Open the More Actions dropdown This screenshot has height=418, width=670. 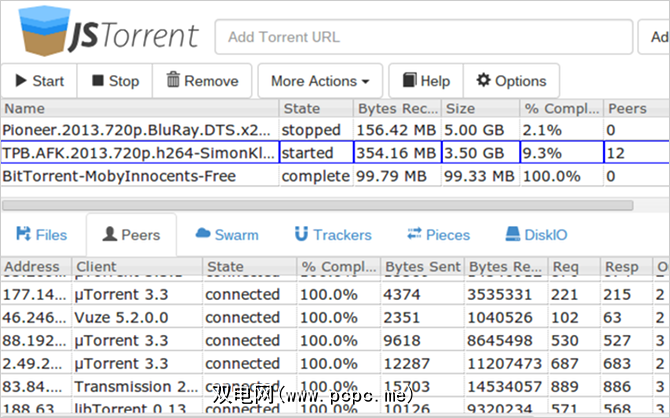point(320,81)
